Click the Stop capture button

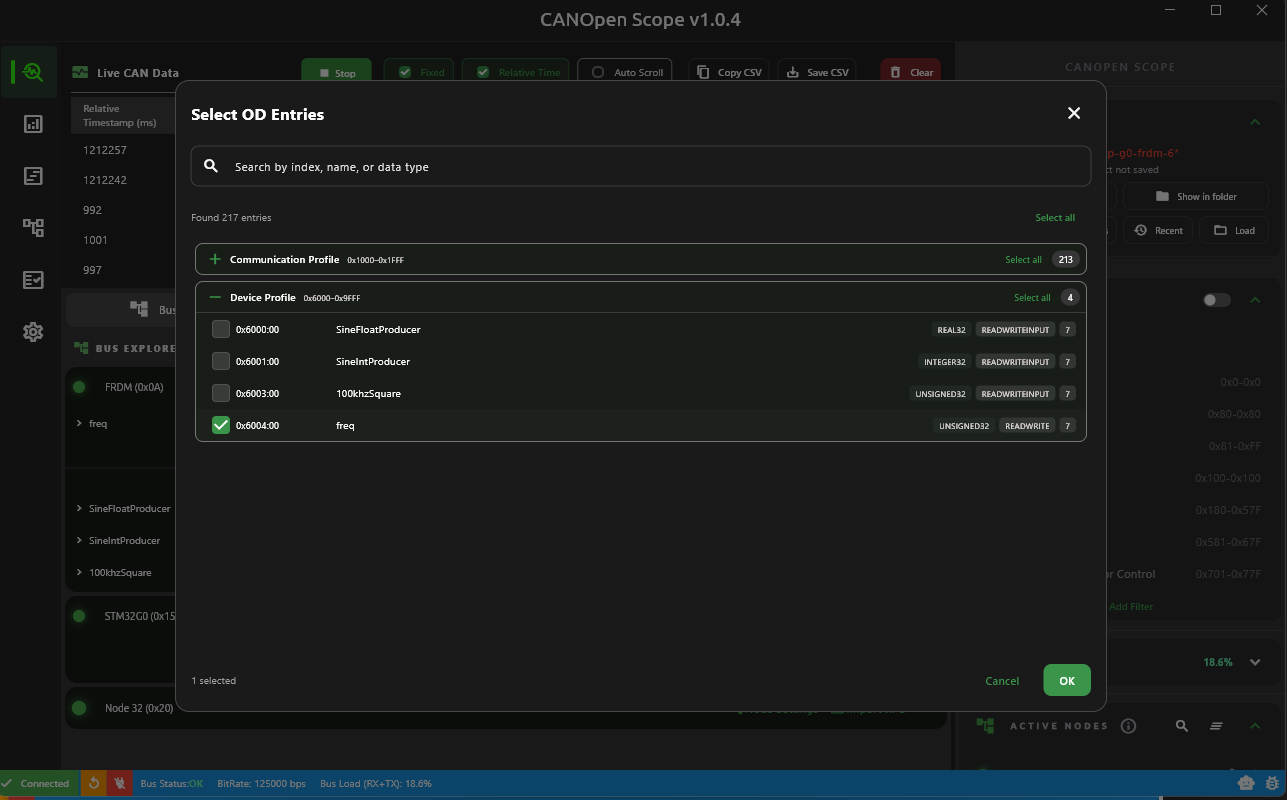click(x=337, y=72)
